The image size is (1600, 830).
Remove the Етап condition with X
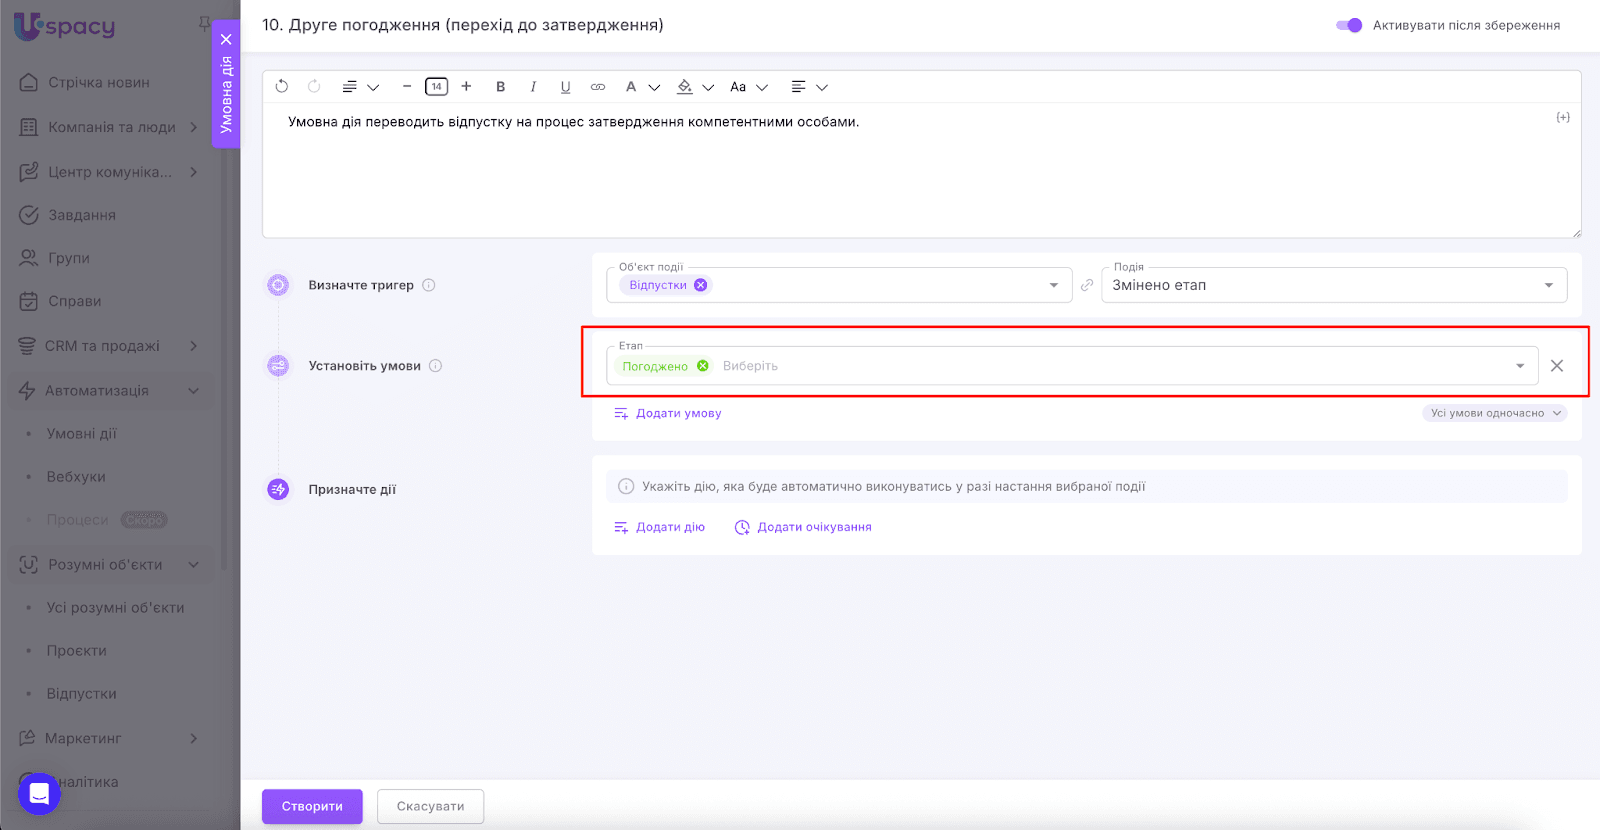click(x=1556, y=366)
